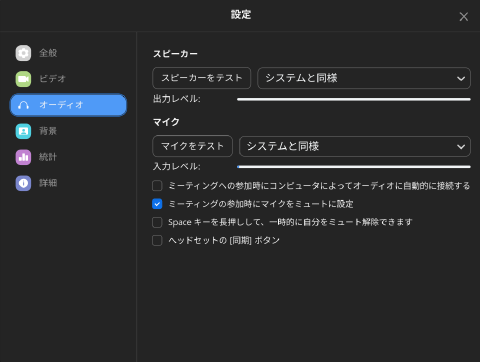This screenshot has height=362, width=480.
Task: Click the 出力レベル output level bar
Action: coord(354,99)
